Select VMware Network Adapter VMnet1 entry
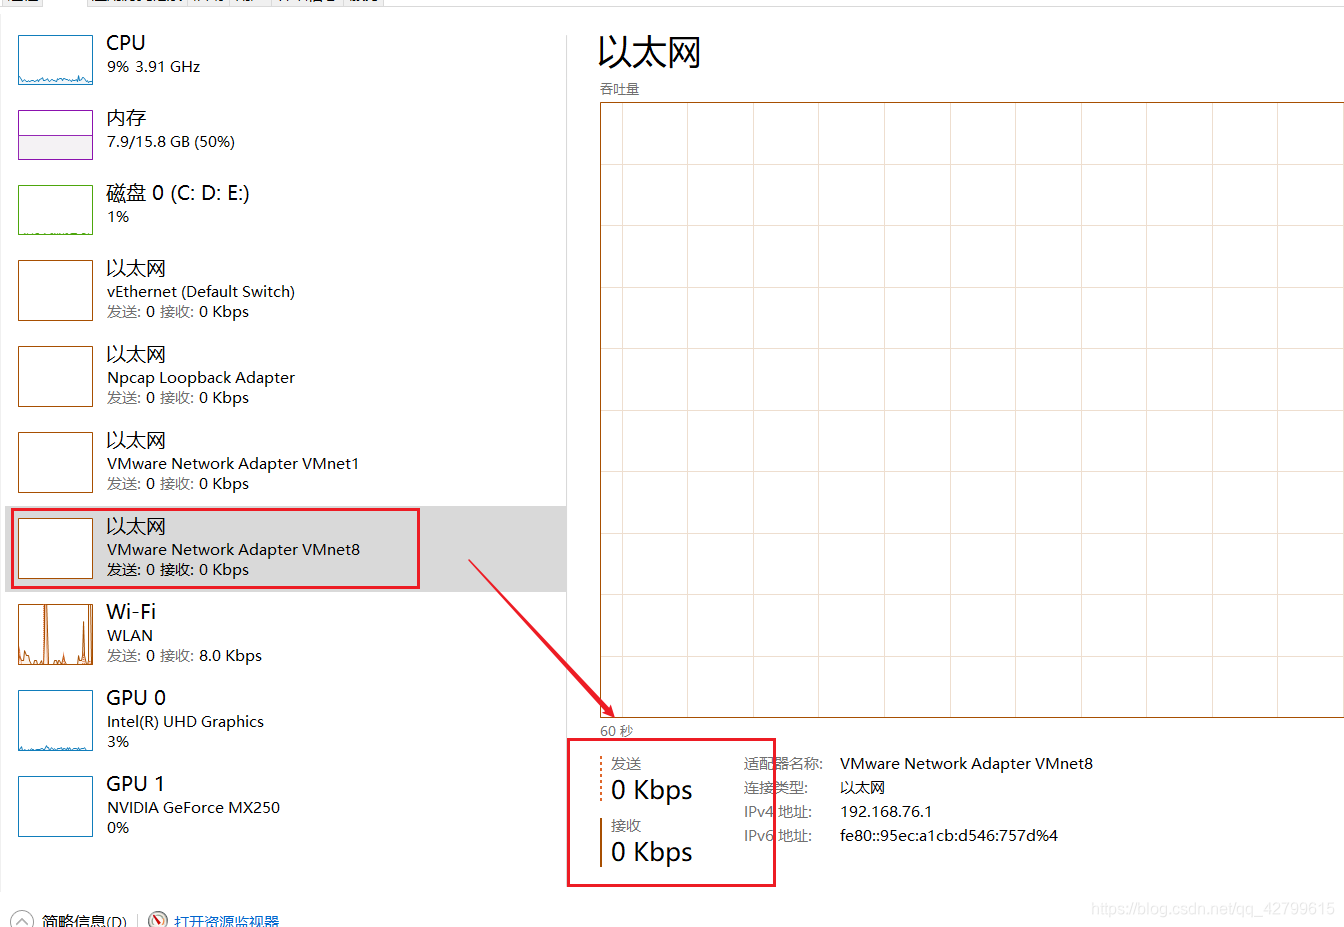This screenshot has width=1344, height=927. tap(285, 462)
